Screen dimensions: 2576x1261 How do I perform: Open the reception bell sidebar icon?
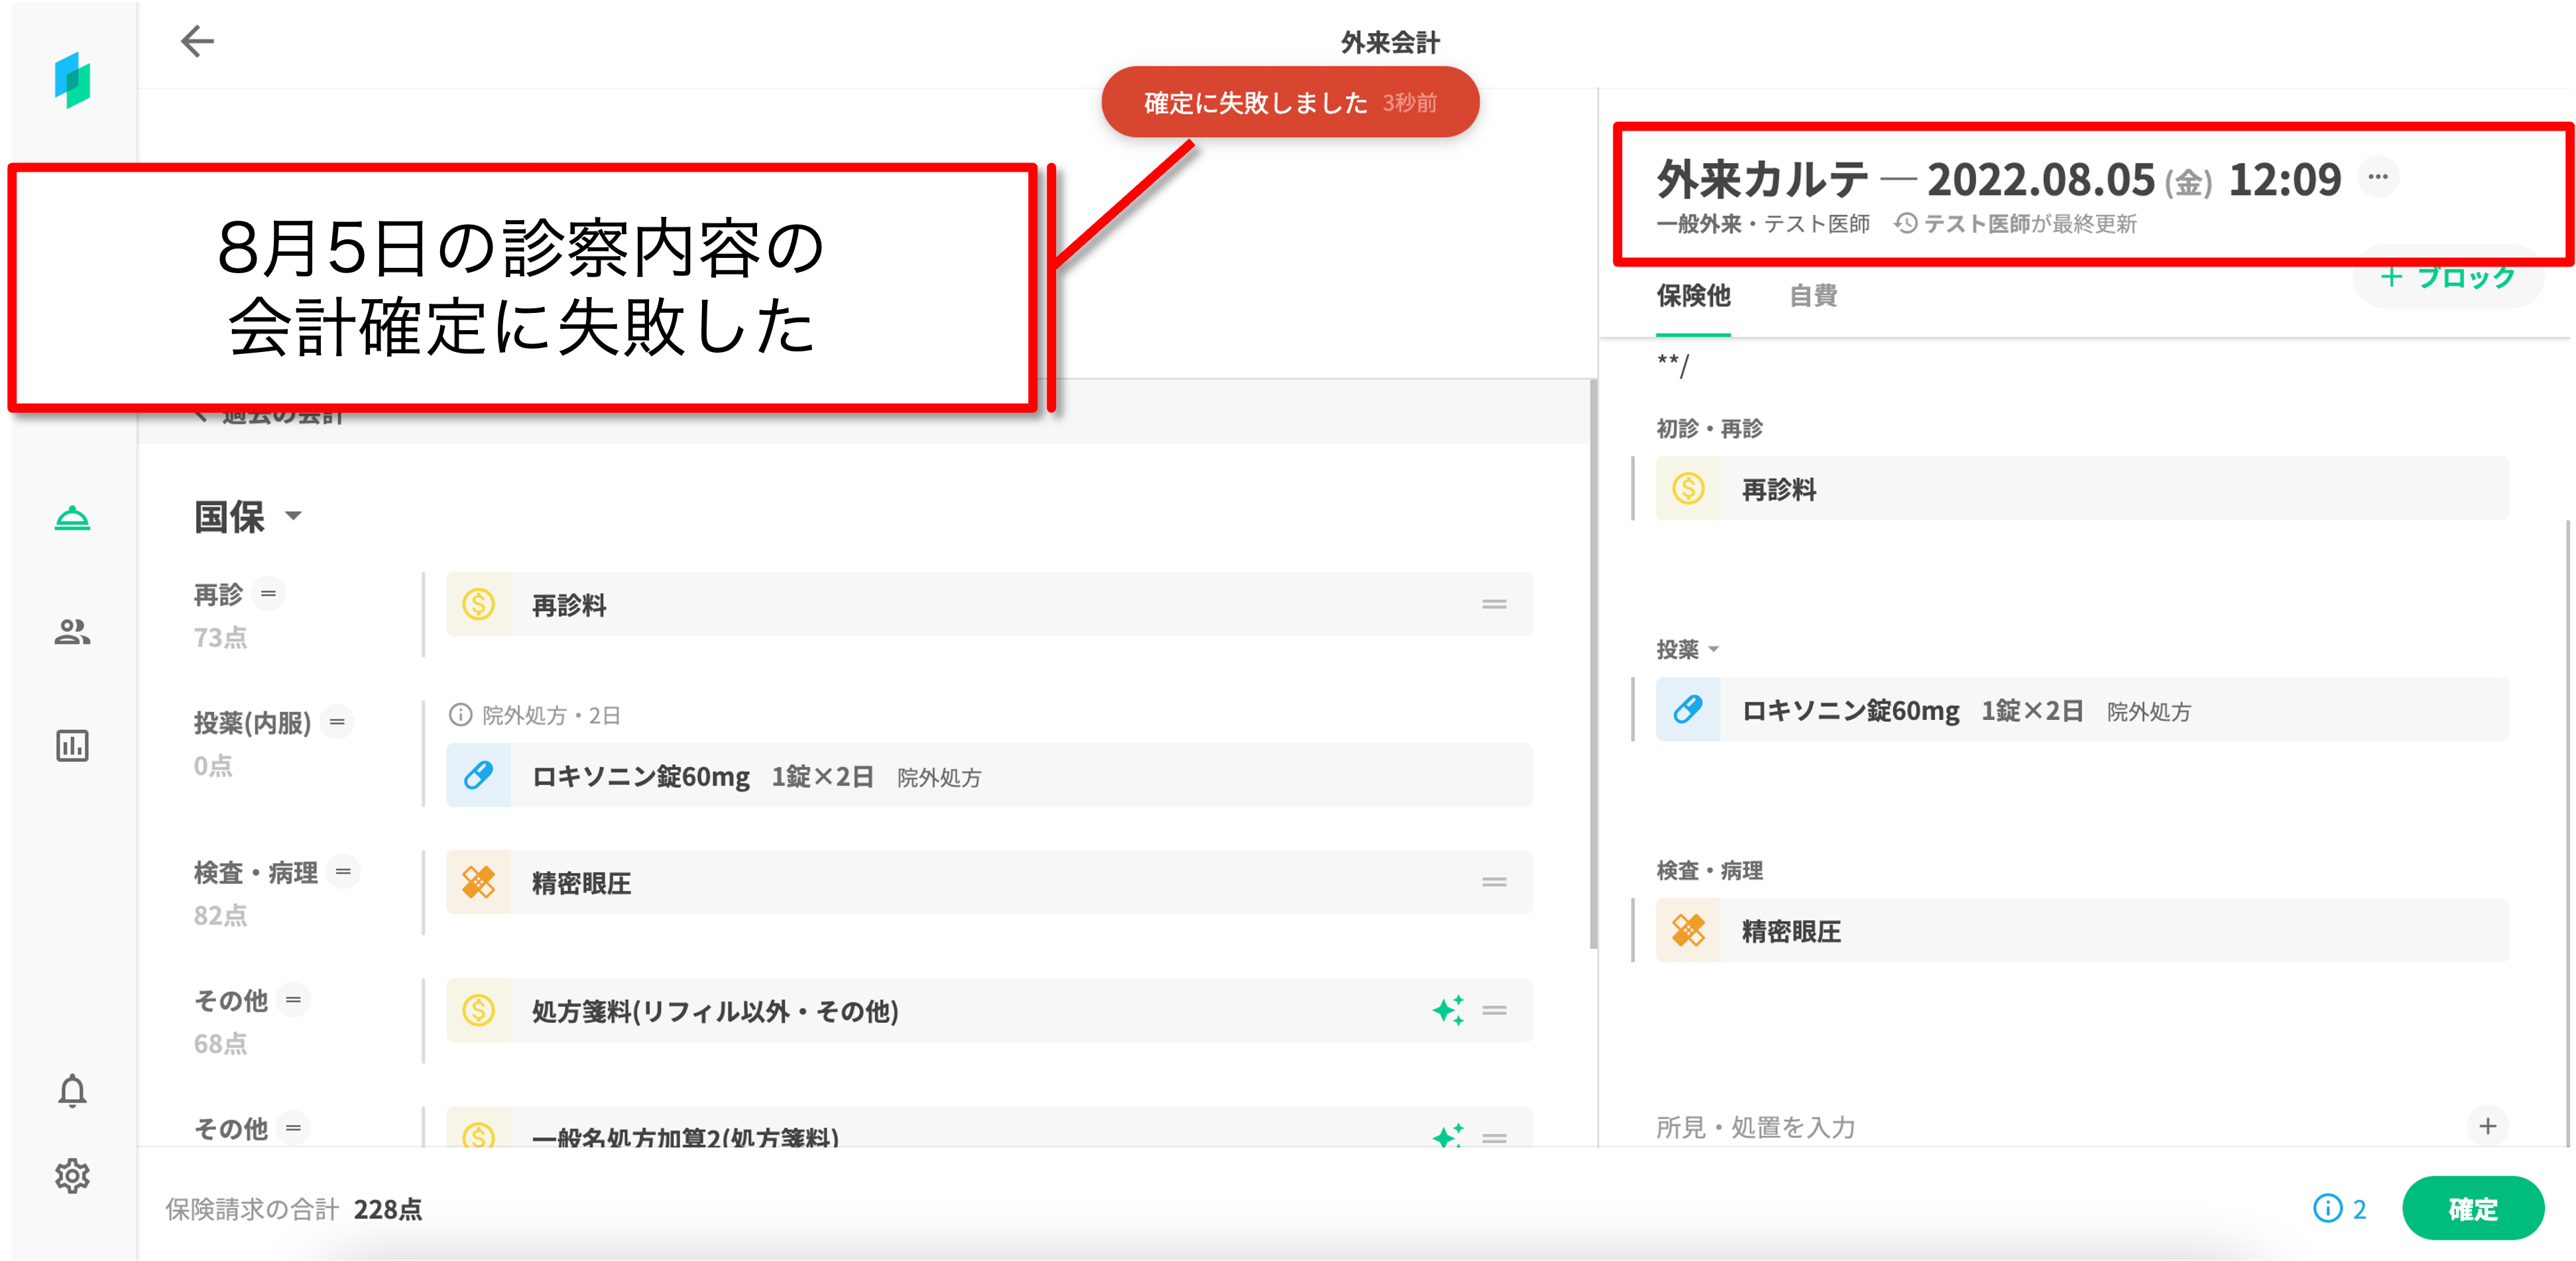[72, 518]
